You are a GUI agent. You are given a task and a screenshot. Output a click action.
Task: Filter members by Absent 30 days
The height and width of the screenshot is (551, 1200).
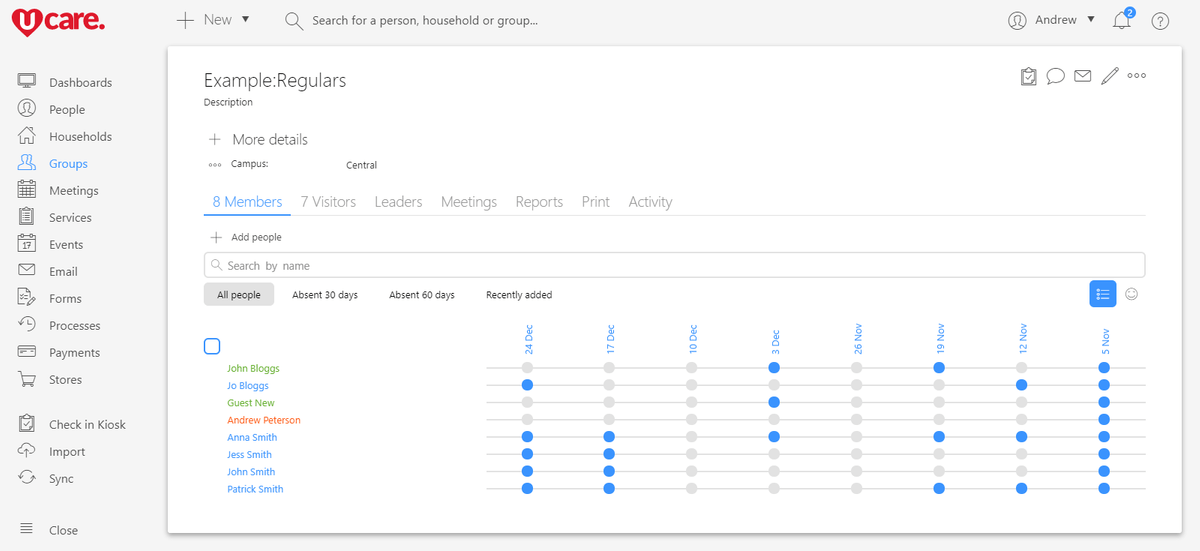(325, 295)
